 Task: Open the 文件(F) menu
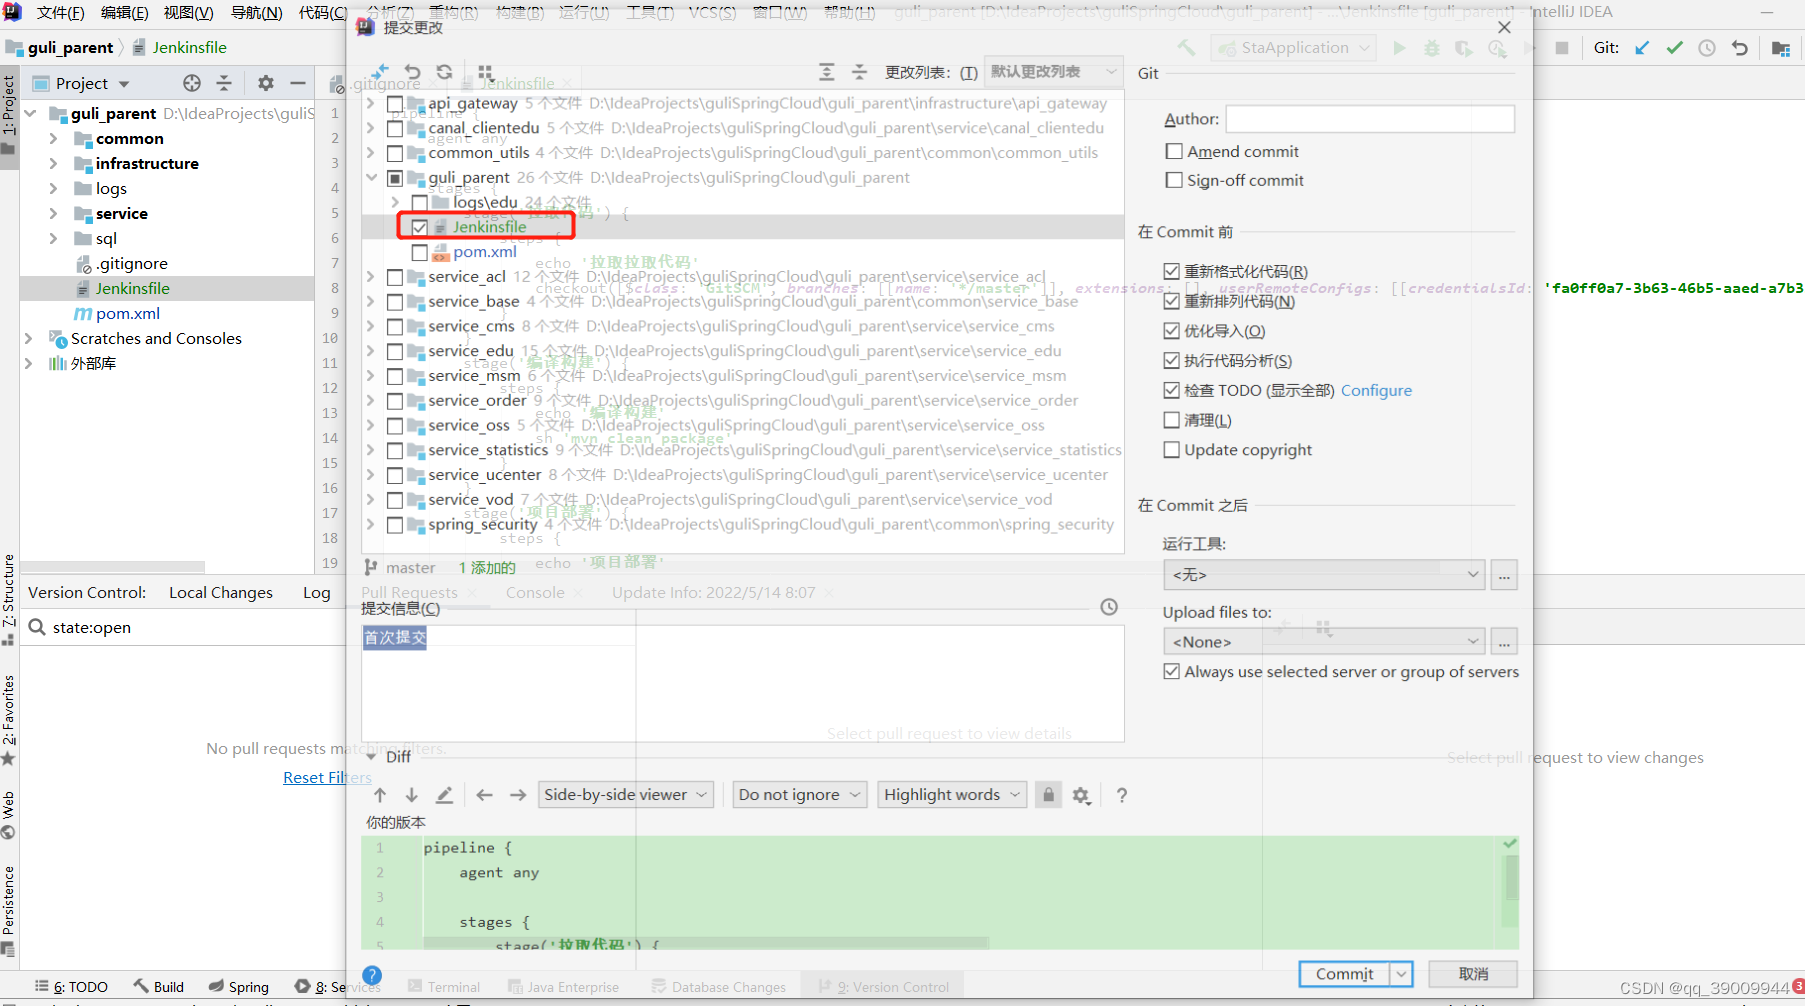coord(60,13)
